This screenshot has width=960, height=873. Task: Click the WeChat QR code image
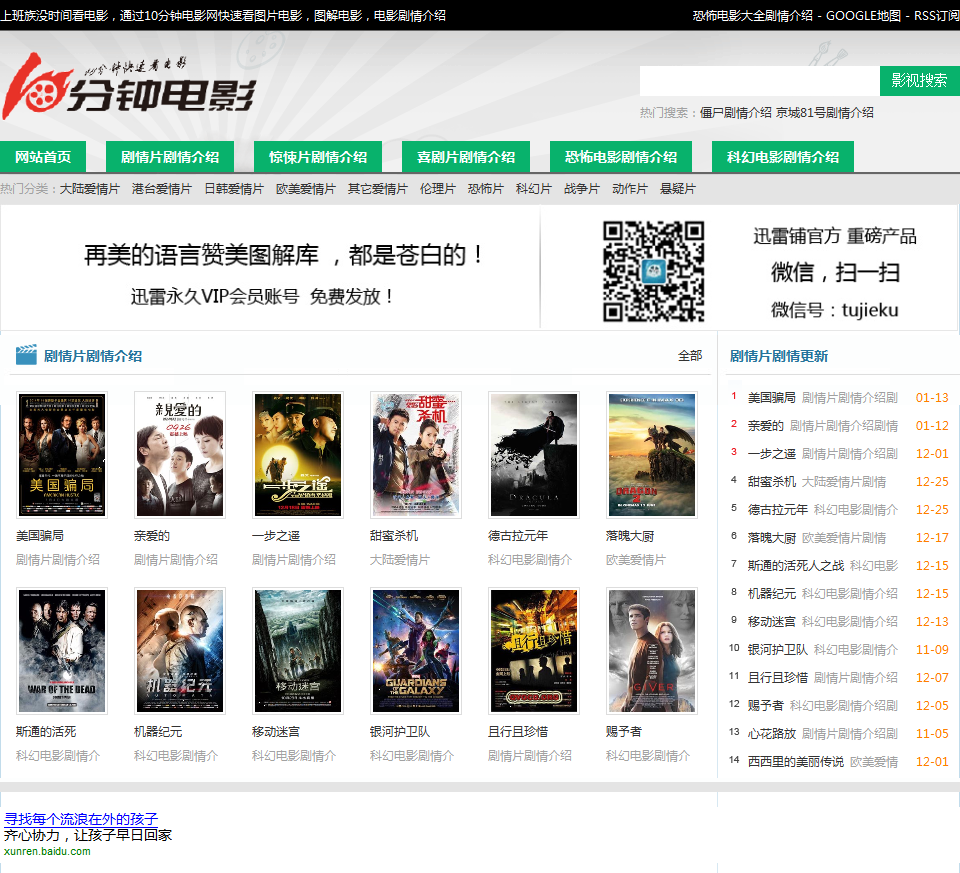coord(653,271)
